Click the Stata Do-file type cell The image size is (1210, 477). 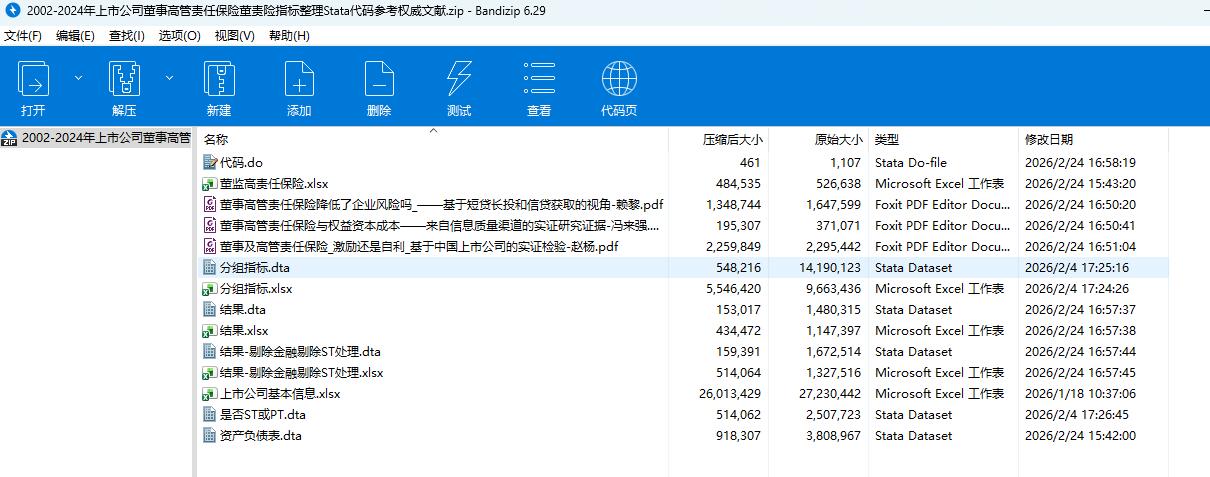tap(911, 162)
